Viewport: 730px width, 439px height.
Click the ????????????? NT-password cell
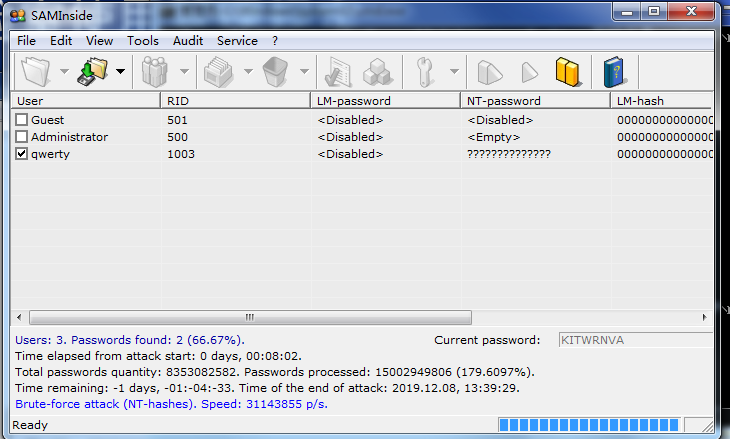[x=508, y=154]
